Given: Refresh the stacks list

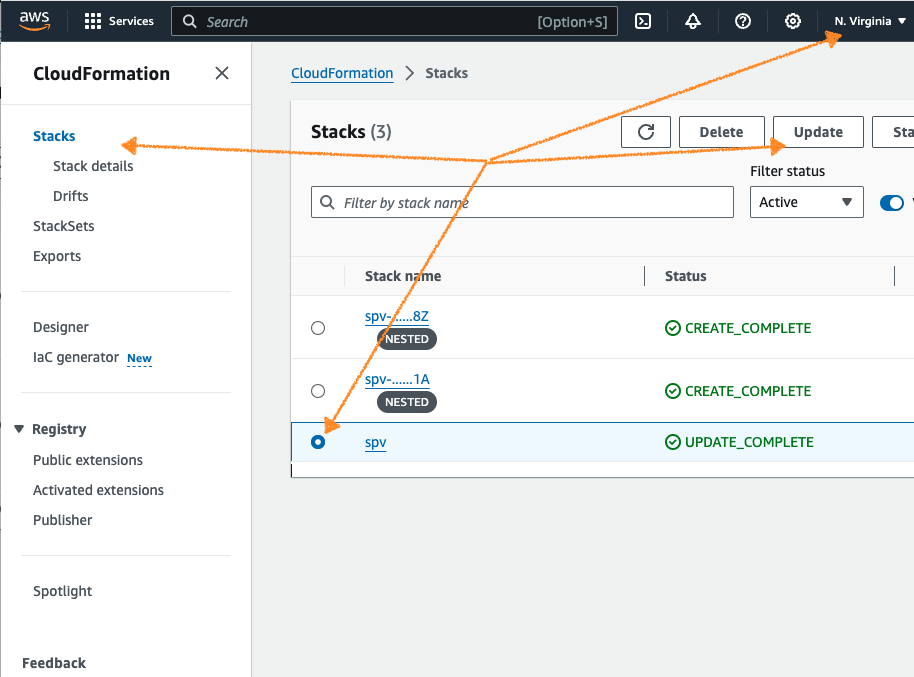Looking at the screenshot, I should coord(646,132).
